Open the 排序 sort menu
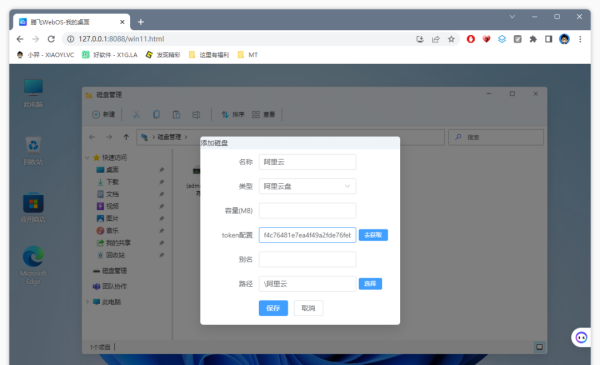The width and height of the screenshot is (600, 365). click(233, 114)
